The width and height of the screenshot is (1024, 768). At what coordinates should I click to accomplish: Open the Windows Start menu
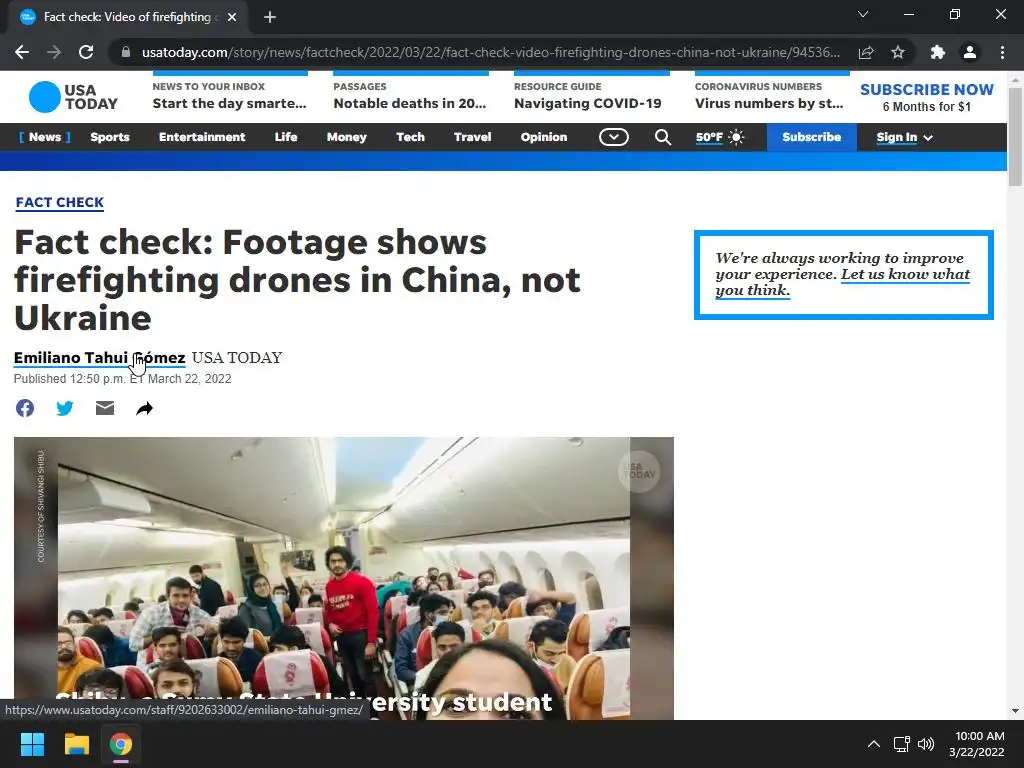point(32,744)
